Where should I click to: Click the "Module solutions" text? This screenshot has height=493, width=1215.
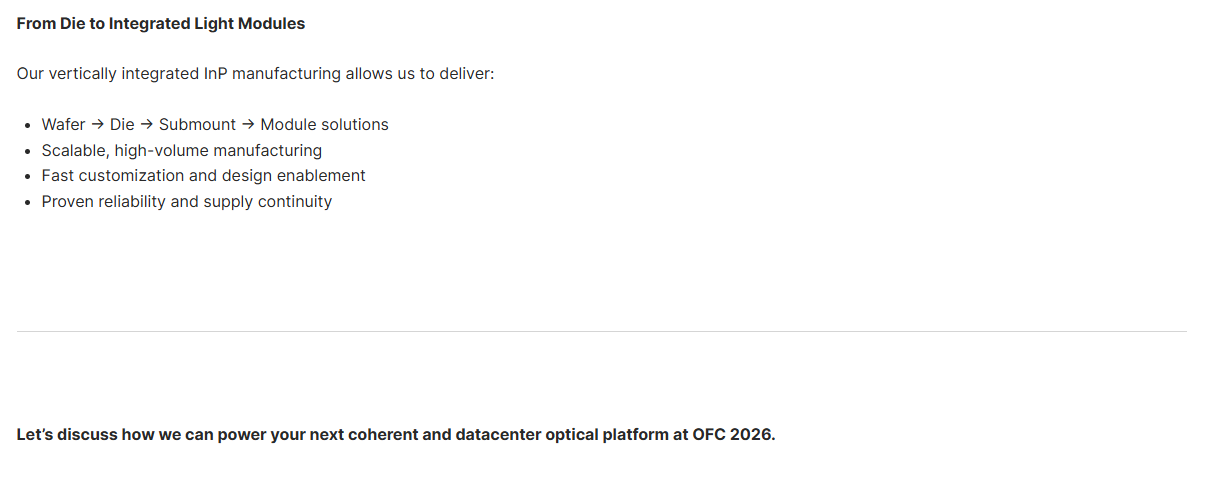pos(324,125)
